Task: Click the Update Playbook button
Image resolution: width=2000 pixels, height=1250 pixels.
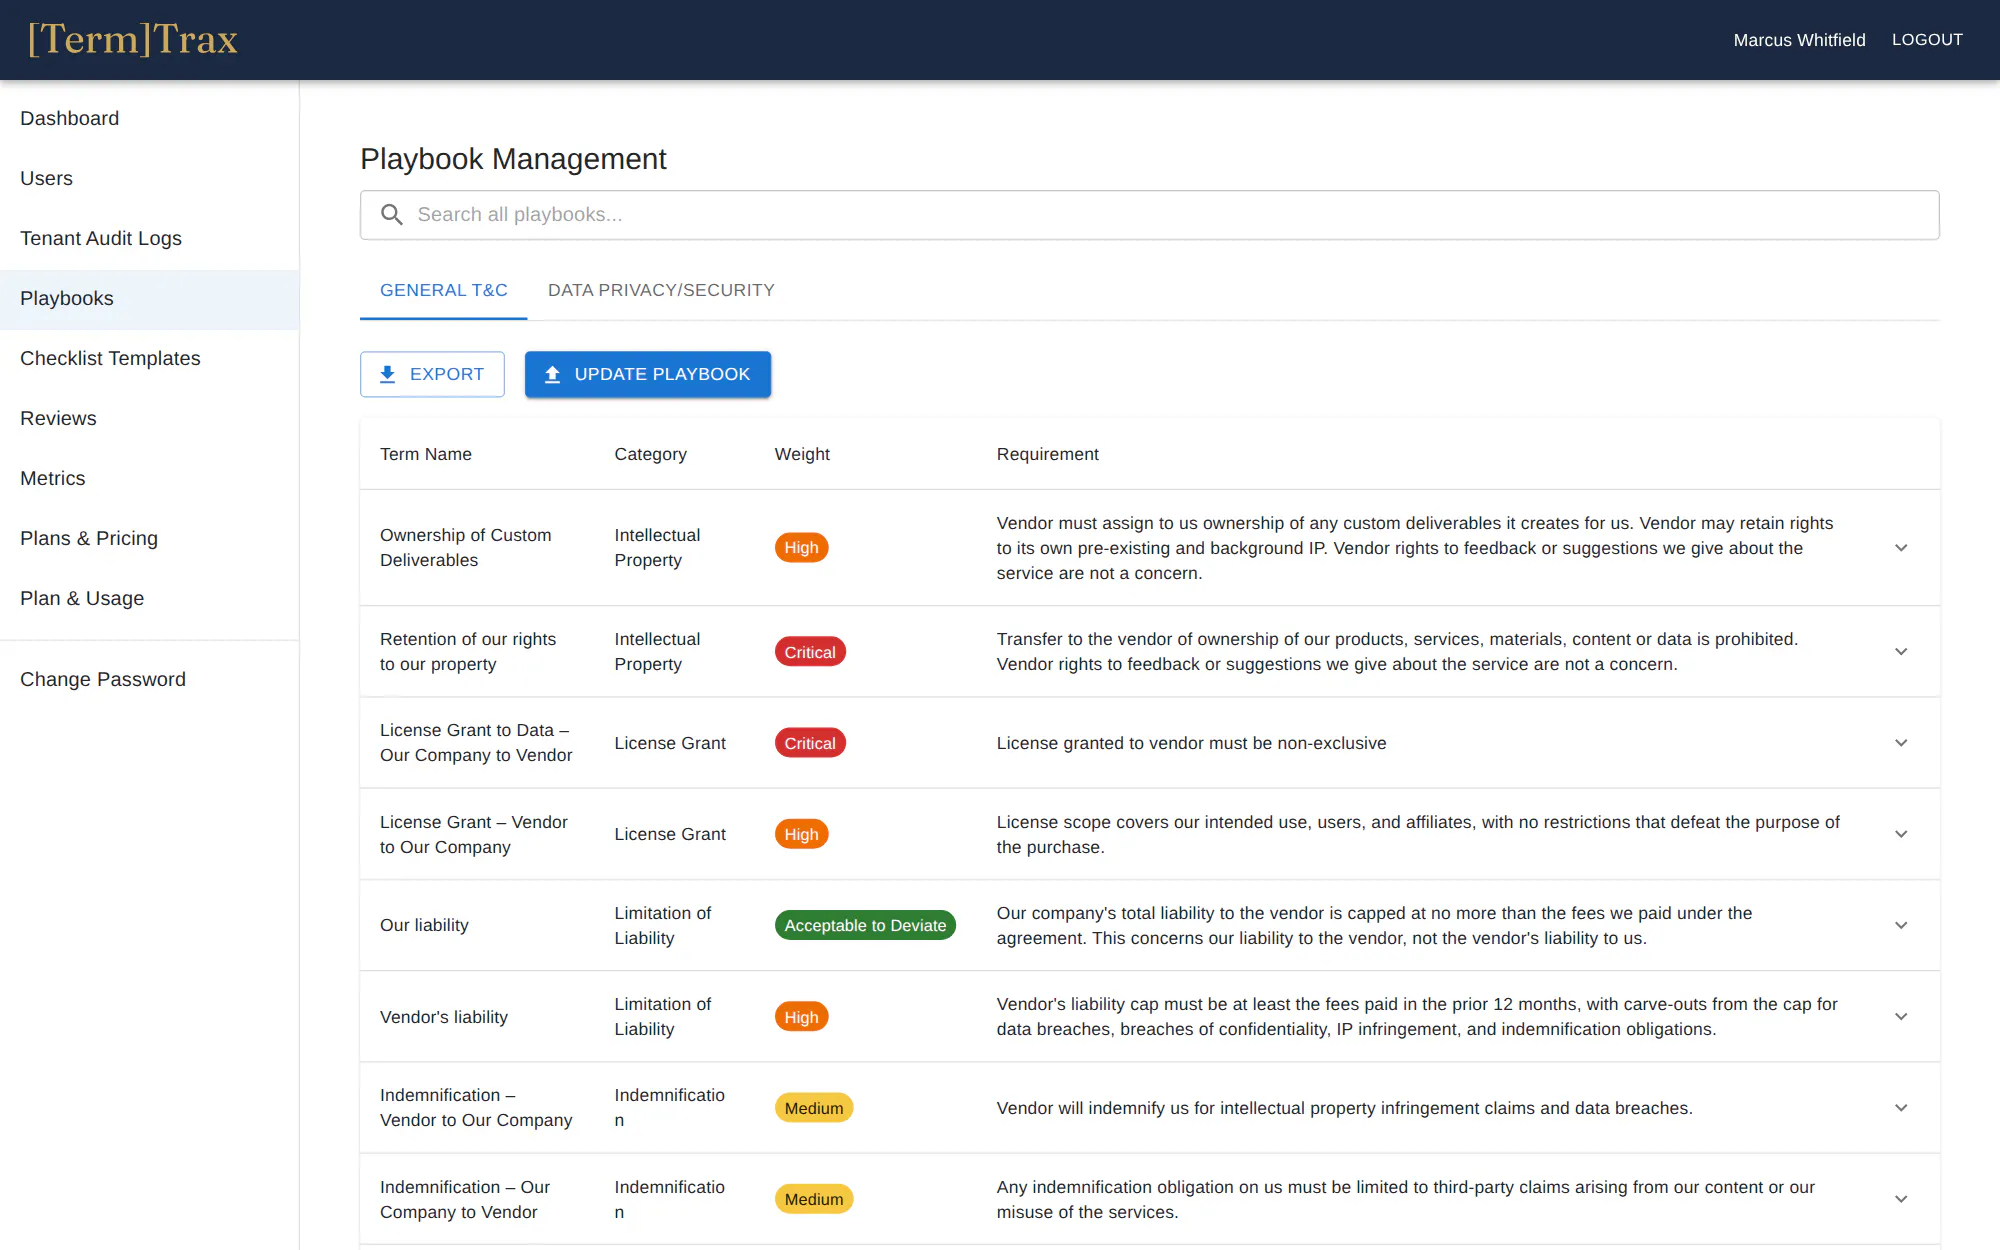Action: [x=648, y=374]
